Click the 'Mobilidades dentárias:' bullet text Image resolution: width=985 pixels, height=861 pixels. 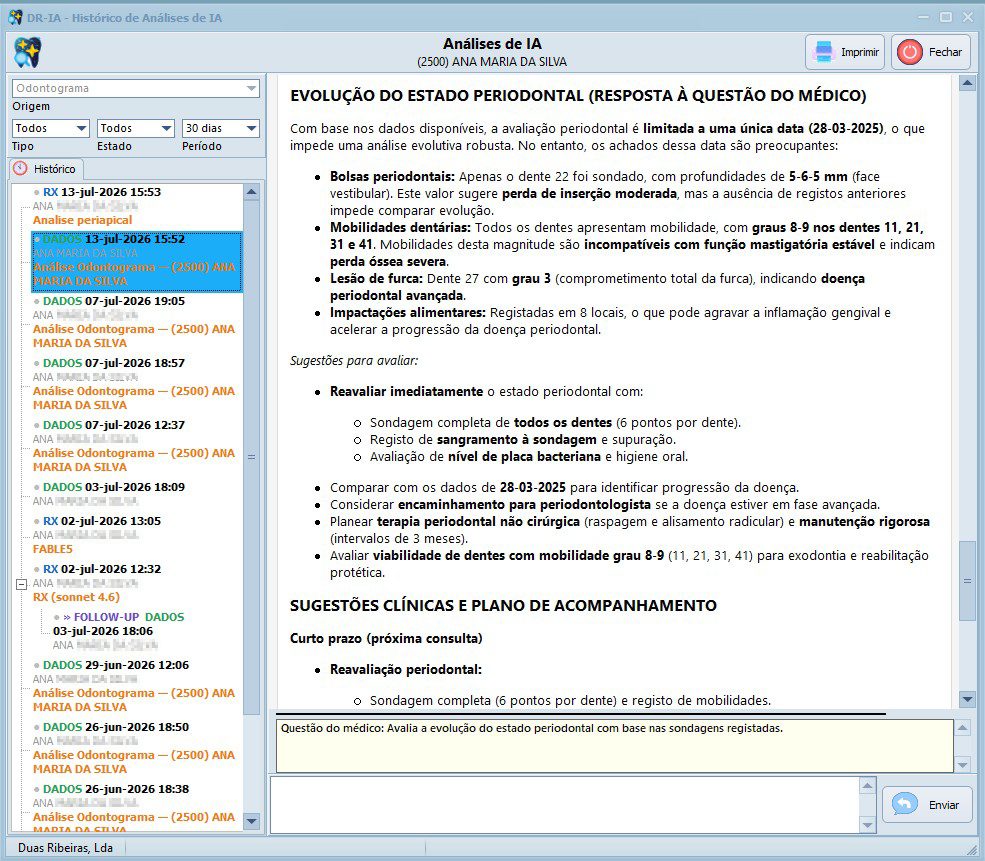(x=401, y=227)
